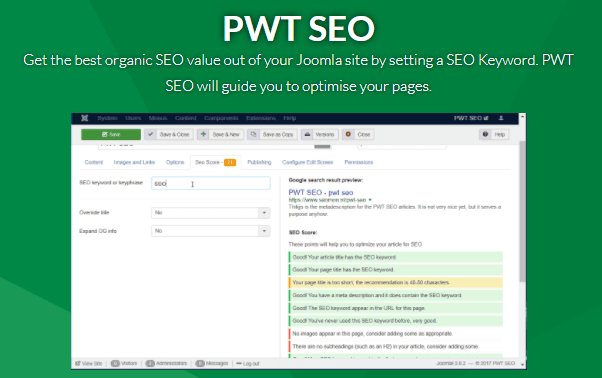Click 'Your article title has the SEO keyword' message
The image size is (602, 378).
395,257
